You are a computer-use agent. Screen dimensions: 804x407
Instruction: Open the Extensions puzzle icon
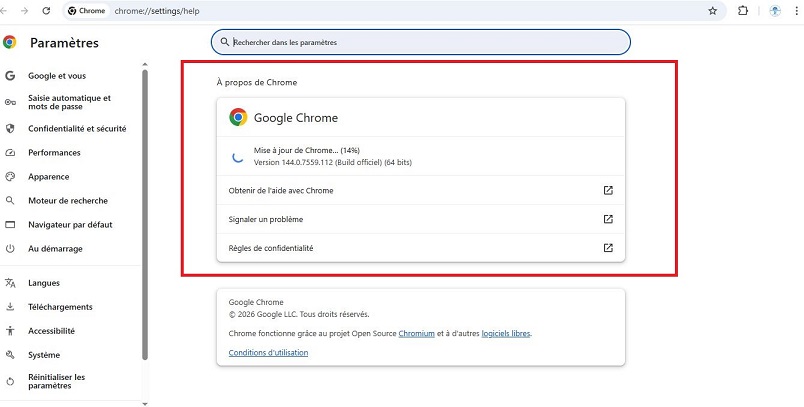743,11
